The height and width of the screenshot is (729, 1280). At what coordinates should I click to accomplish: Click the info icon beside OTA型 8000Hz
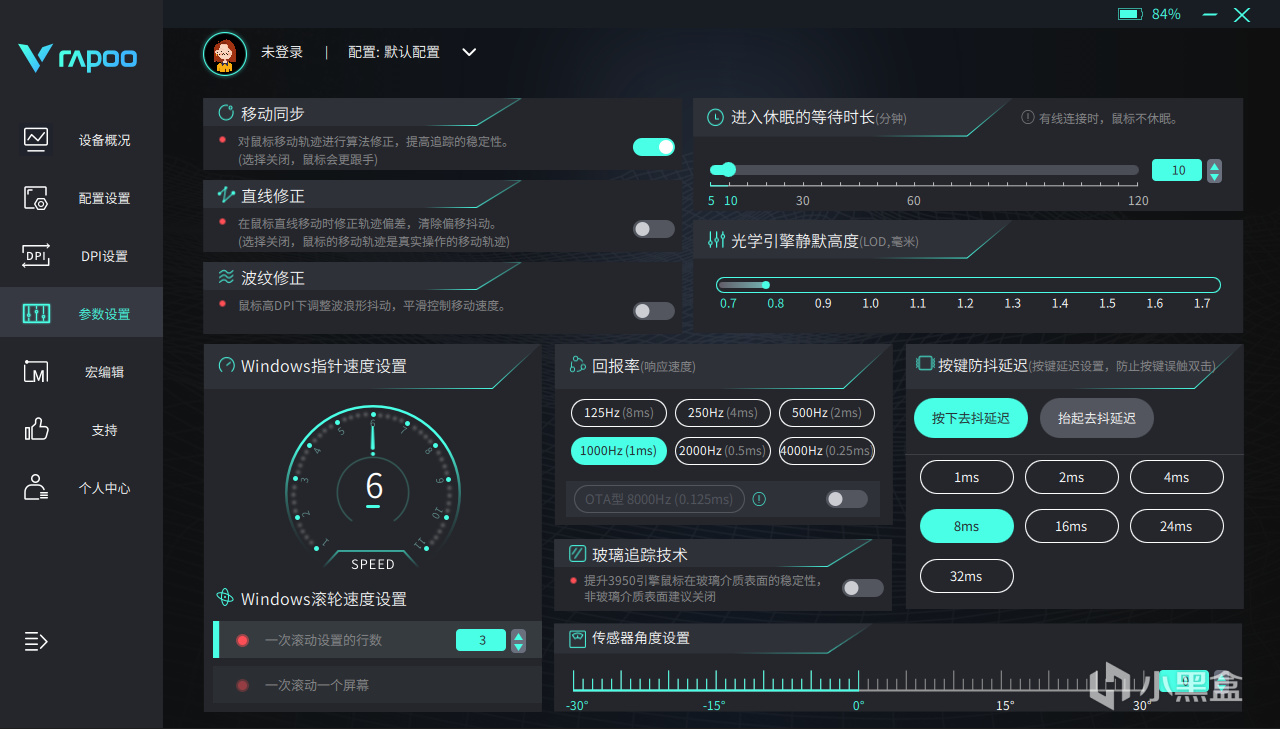[x=759, y=499]
